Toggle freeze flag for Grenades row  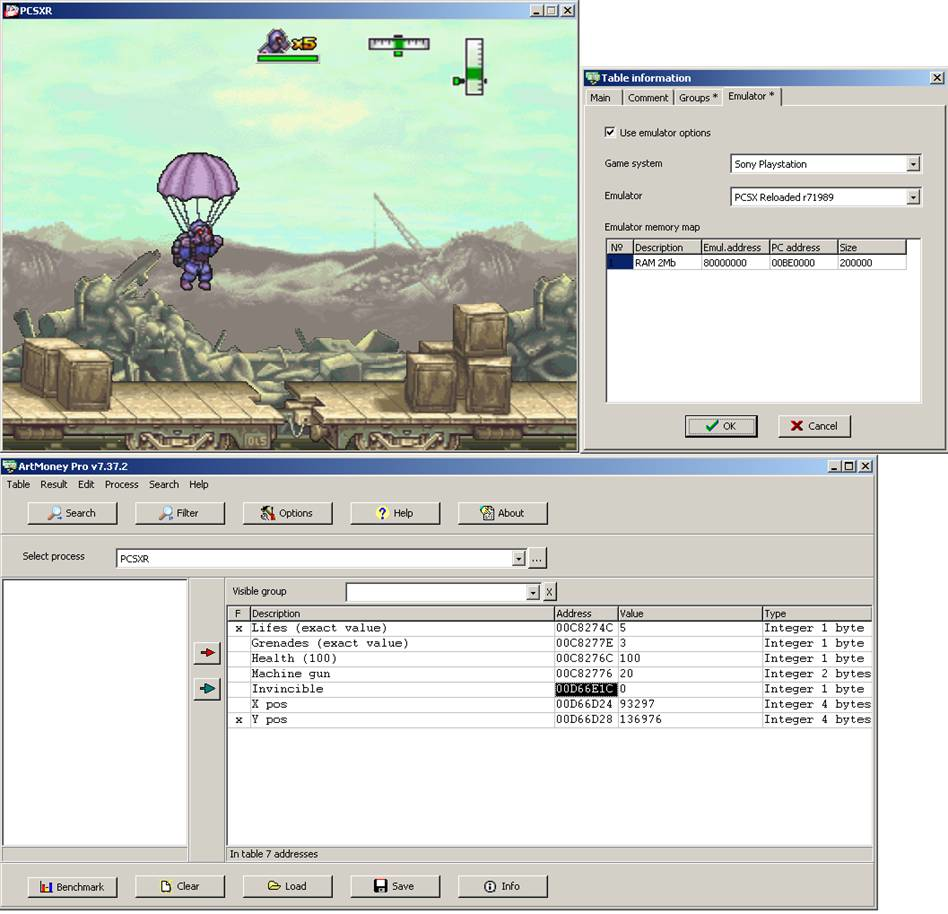pyautogui.click(x=238, y=644)
